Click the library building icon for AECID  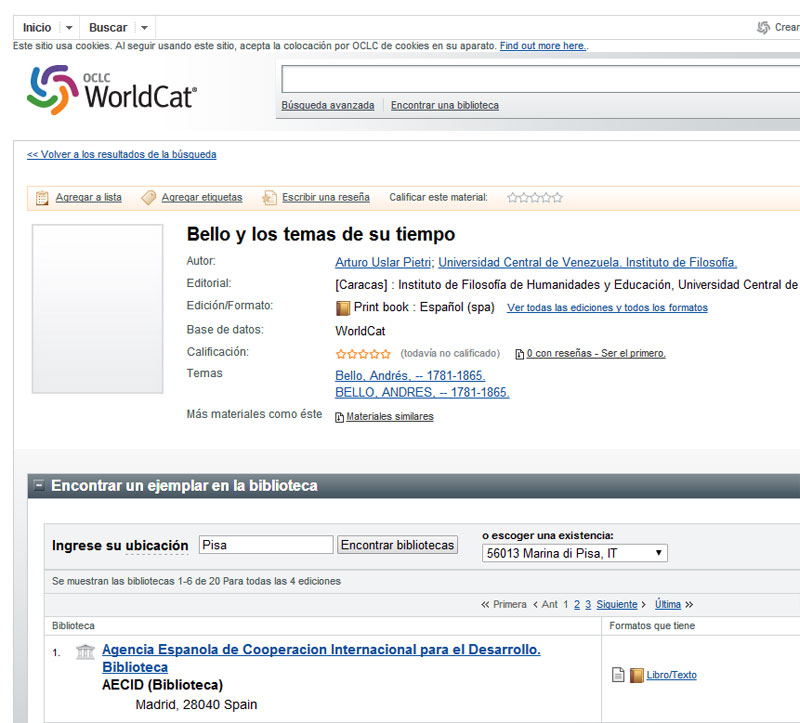pos(85,652)
